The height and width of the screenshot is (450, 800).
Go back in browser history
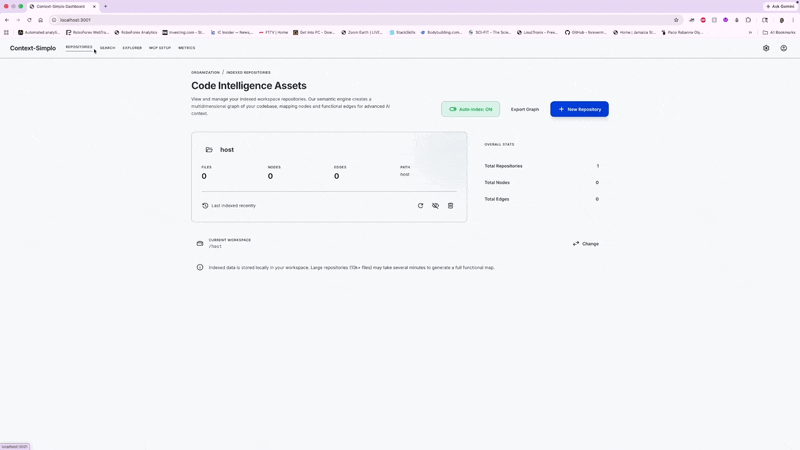(x=7, y=20)
